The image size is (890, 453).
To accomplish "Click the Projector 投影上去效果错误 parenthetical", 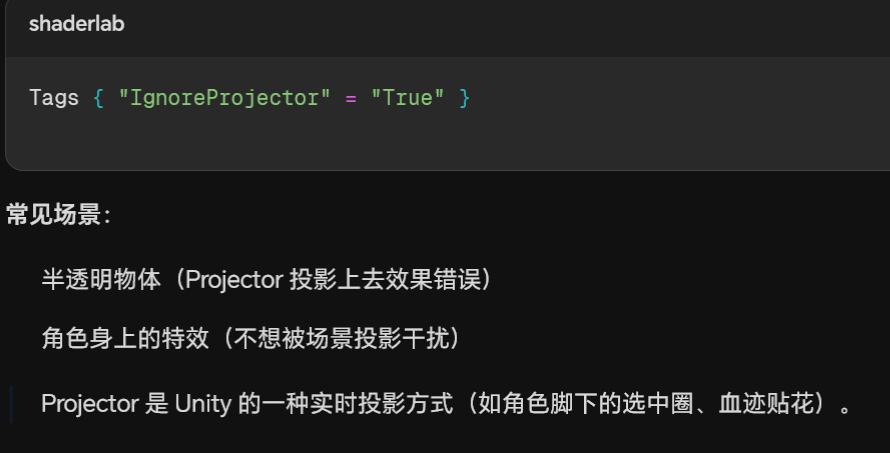I will [338, 279].
